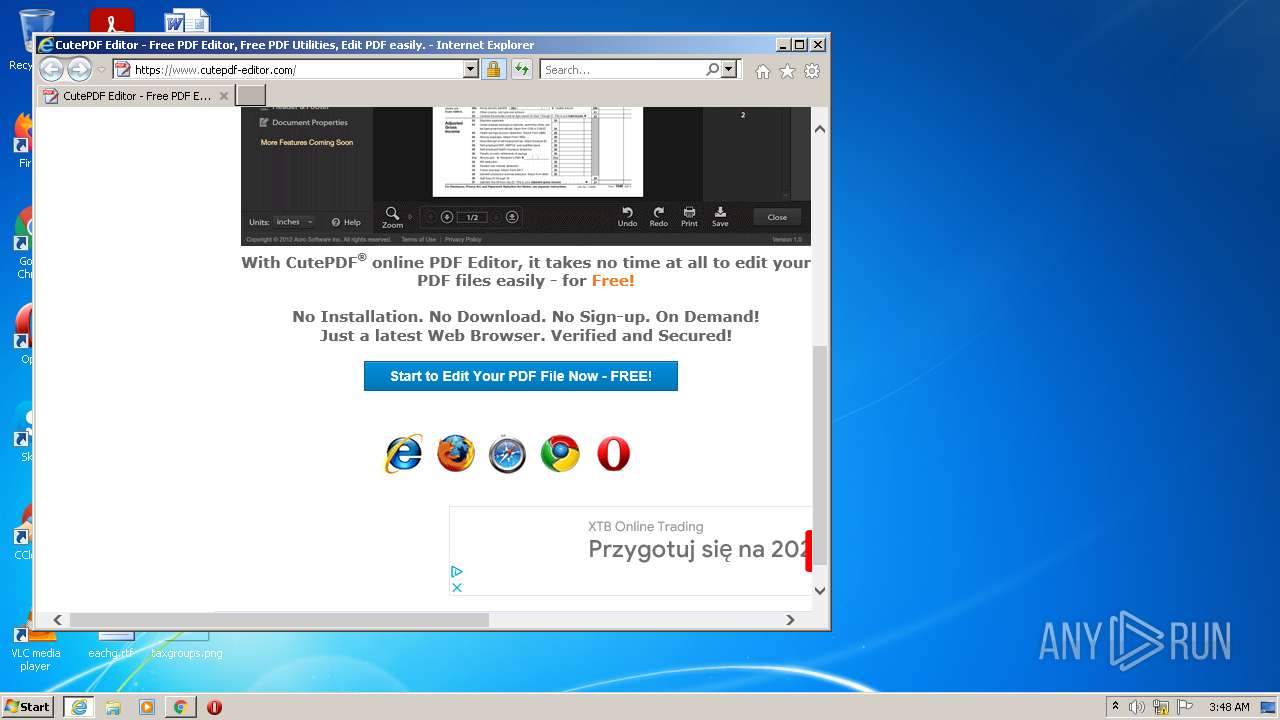Open File Explorer from the taskbar
This screenshot has height=720, width=1280.
[113, 707]
